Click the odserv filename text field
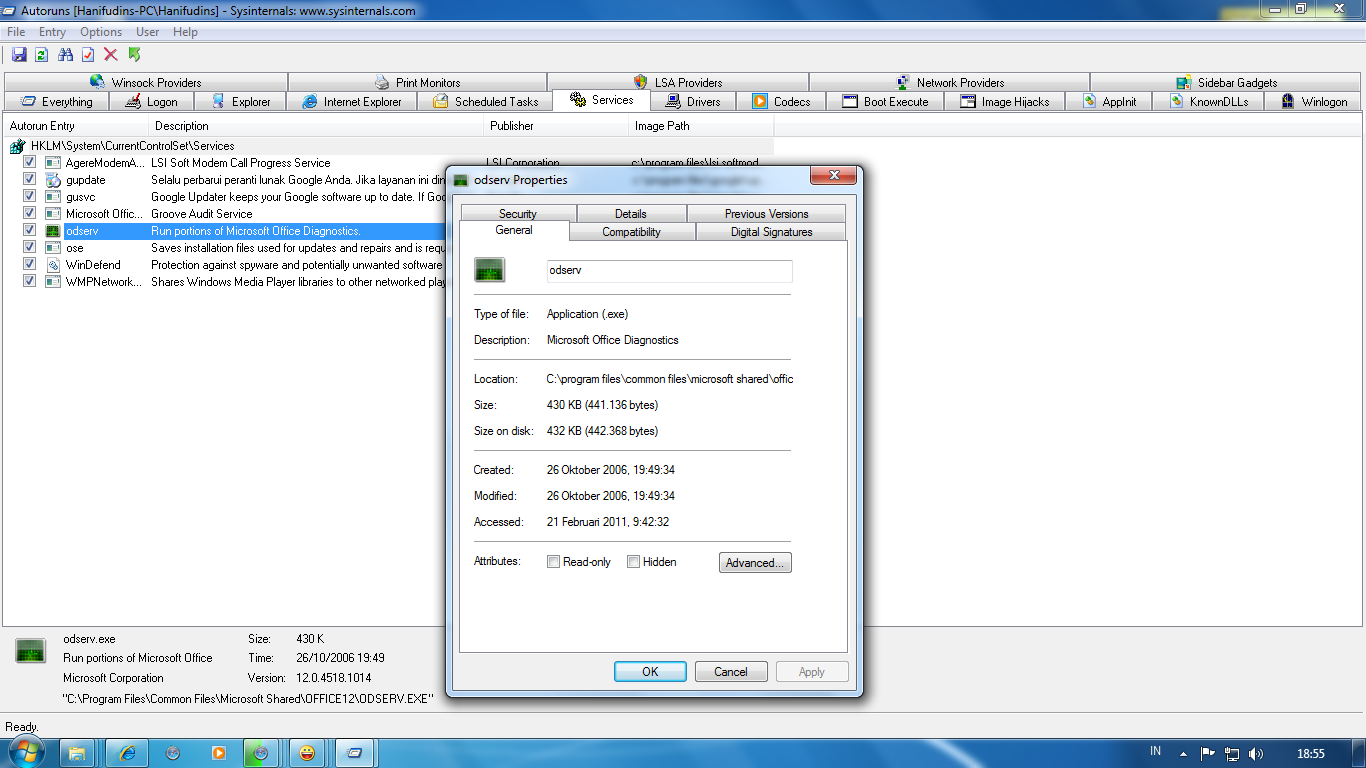1366x768 pixels. 669,271
